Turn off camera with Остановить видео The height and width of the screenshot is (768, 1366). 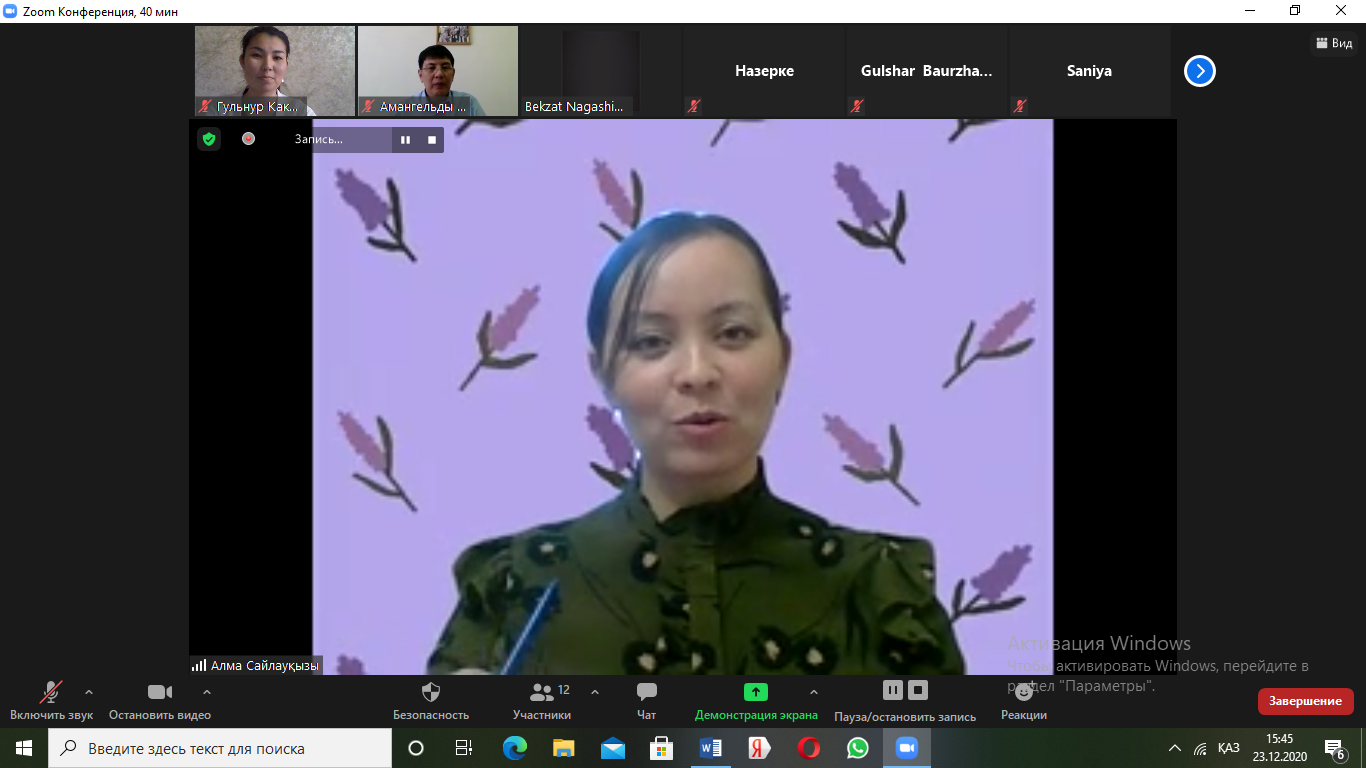(160, 701)
